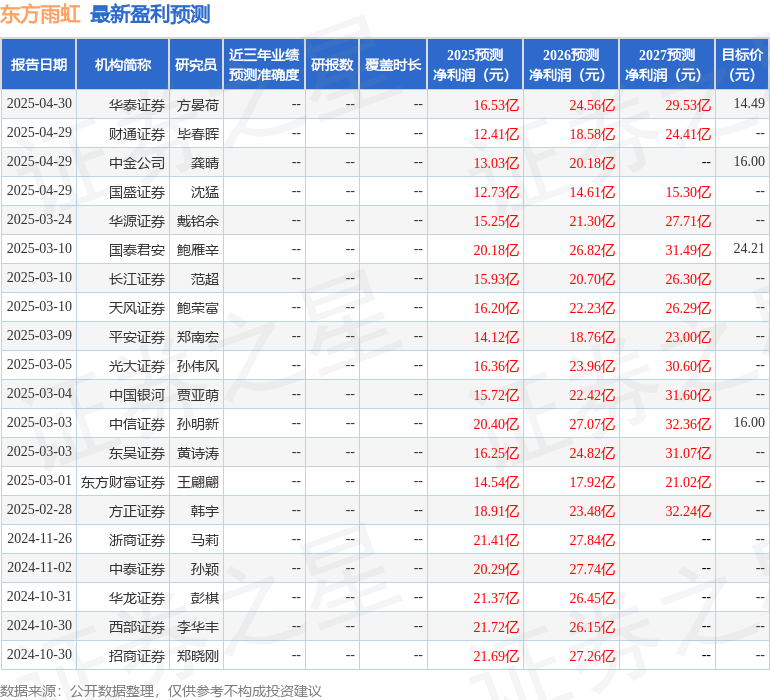Click the 2025-04-30 report date
Viewport: 770px width, 700px height.
[39, 103]
